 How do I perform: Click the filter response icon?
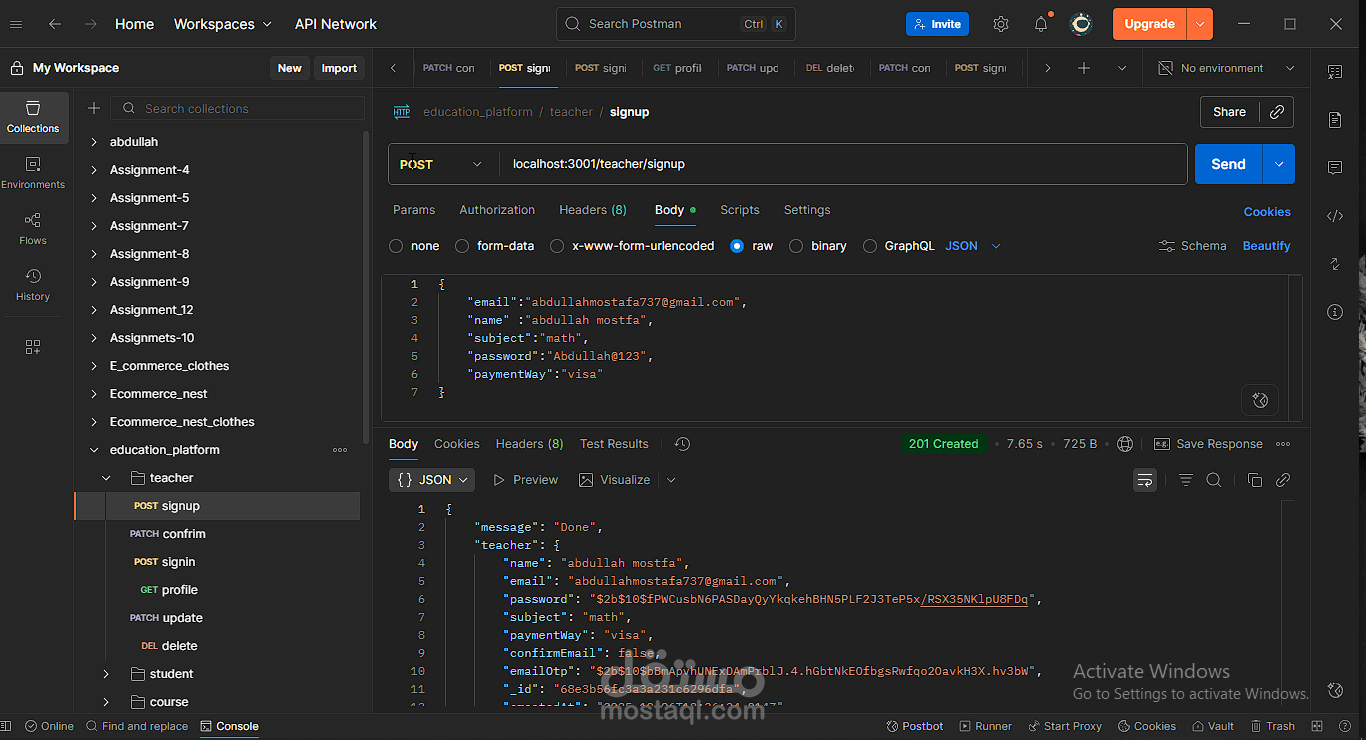click(x=1186, y=480)
